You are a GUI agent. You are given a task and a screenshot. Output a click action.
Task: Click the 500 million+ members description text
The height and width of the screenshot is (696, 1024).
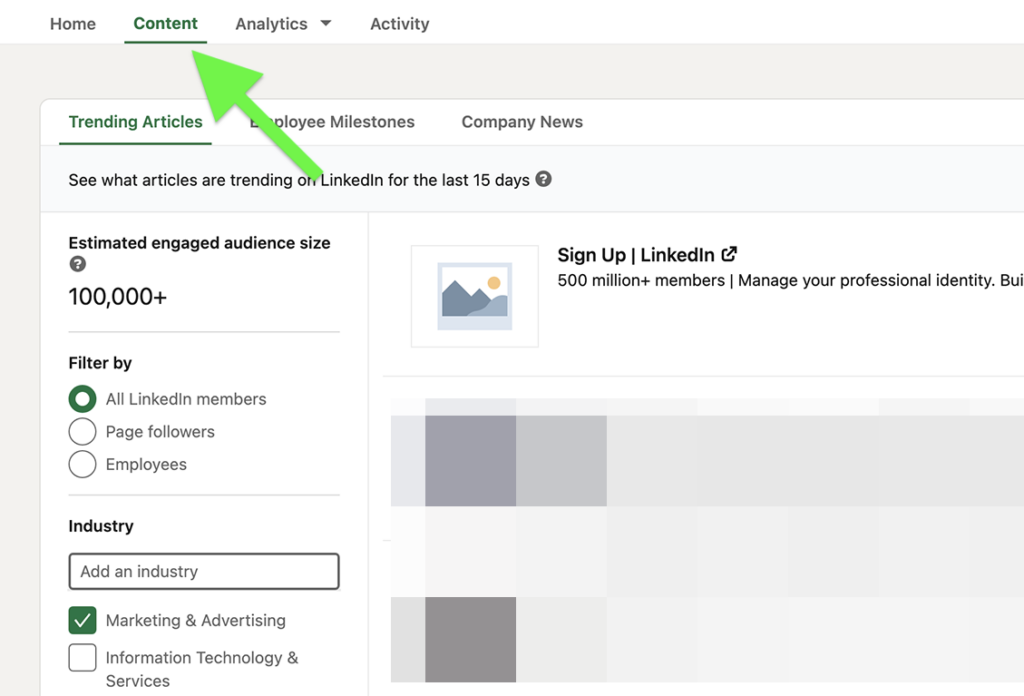coord(790,281)
